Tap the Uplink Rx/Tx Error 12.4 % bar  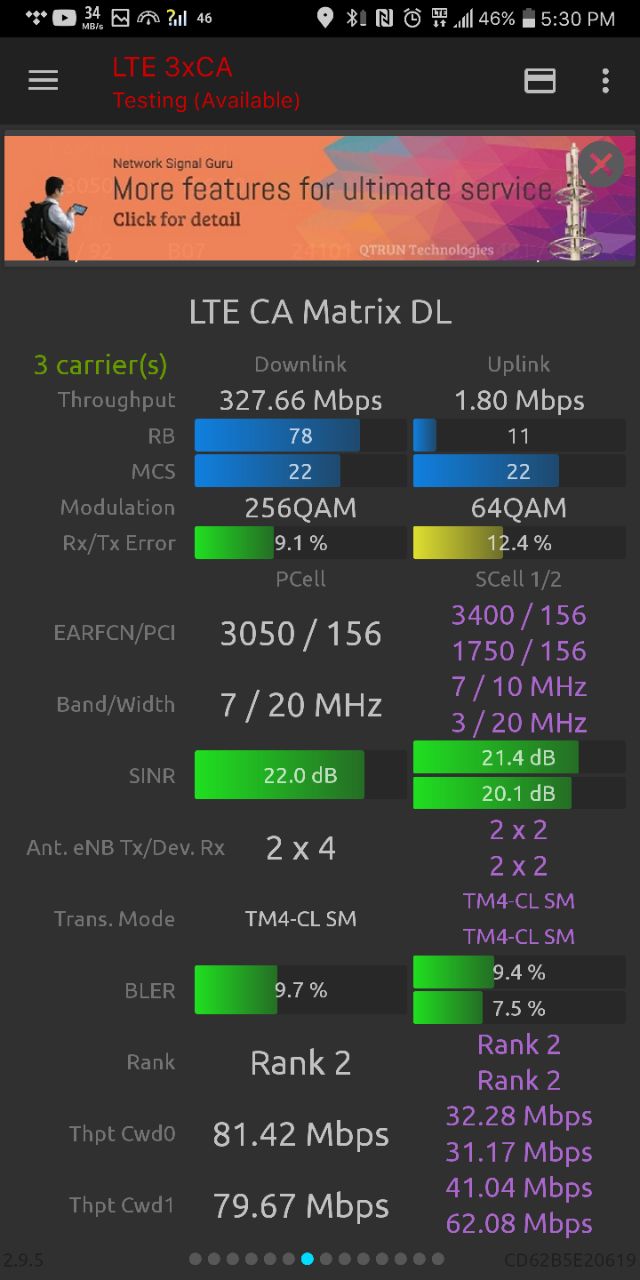pyautogui.click(x=519, y=543)
